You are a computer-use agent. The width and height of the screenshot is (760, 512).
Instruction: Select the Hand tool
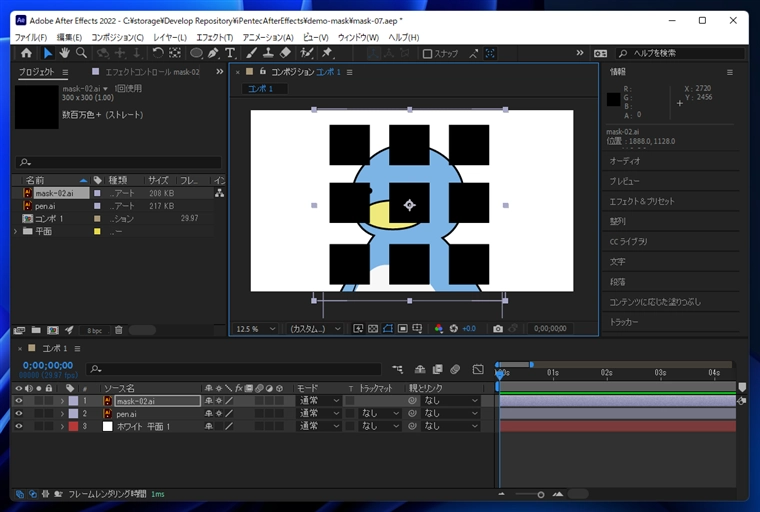pyautogui.click(x=64, y=53)
